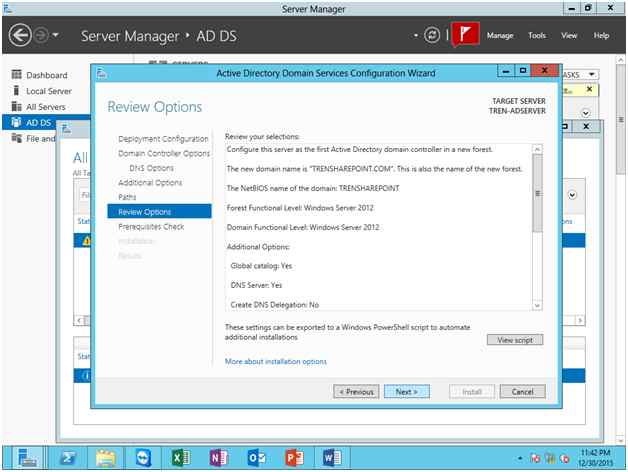628x472 pixels.
Task: Go to Prerequisites Check step
Action: (x=151, y=227)
